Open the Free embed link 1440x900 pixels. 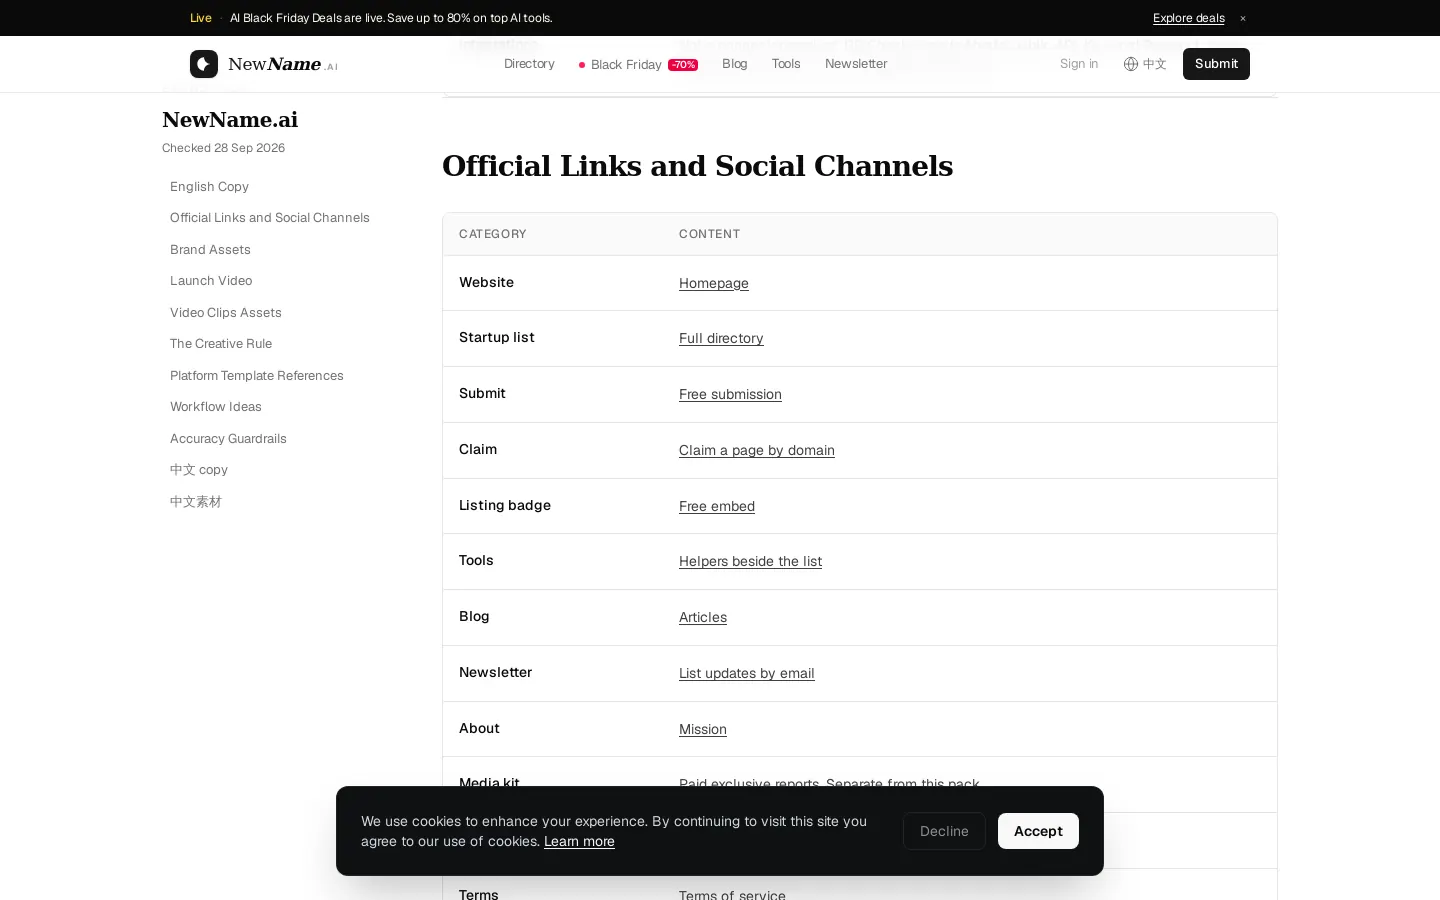(717, 507)
